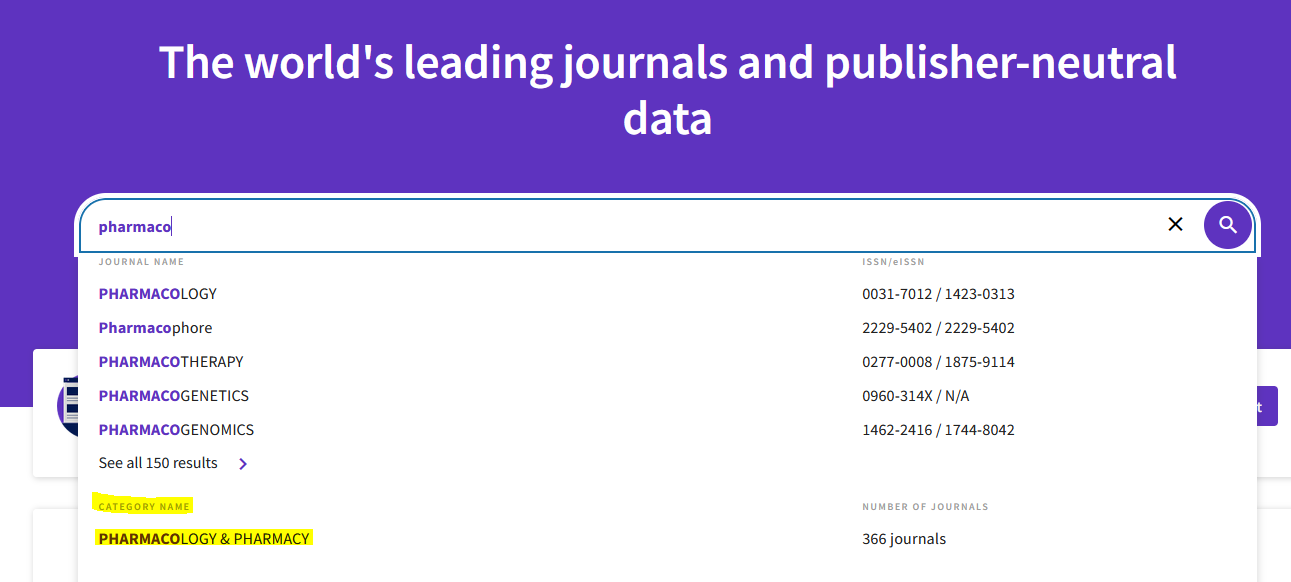The height and width of the screenshot is (582, 1291).
Task: Select the PHARMACOGENETICS journal entry
Action: (174, 396)
